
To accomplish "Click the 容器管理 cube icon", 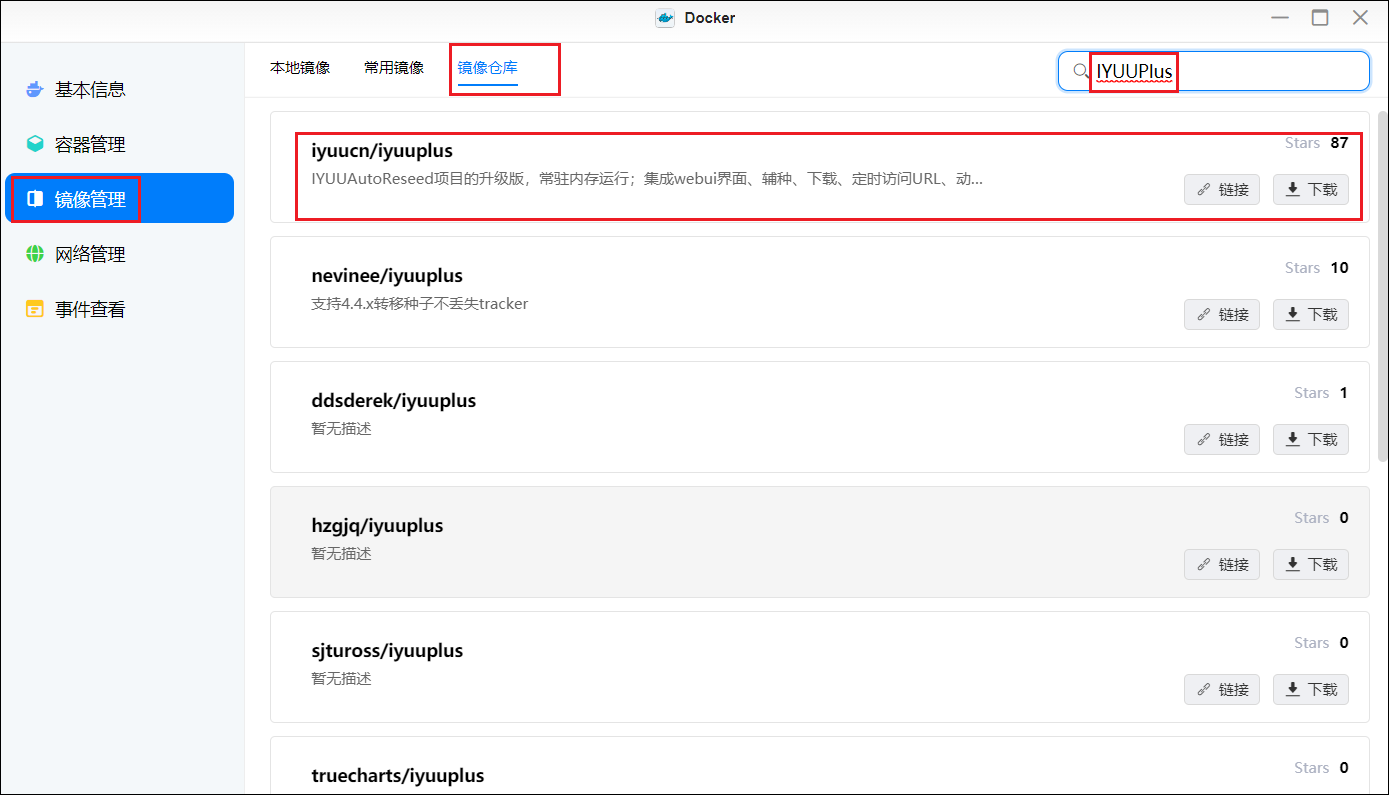I will pos(35,145).
